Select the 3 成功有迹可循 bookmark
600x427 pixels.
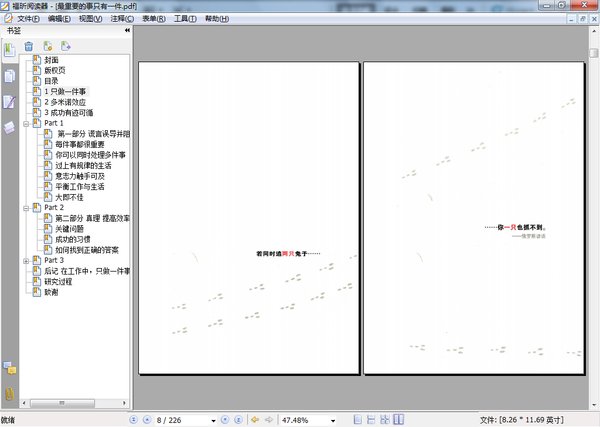pyautogui.click(x=68, y=112)
